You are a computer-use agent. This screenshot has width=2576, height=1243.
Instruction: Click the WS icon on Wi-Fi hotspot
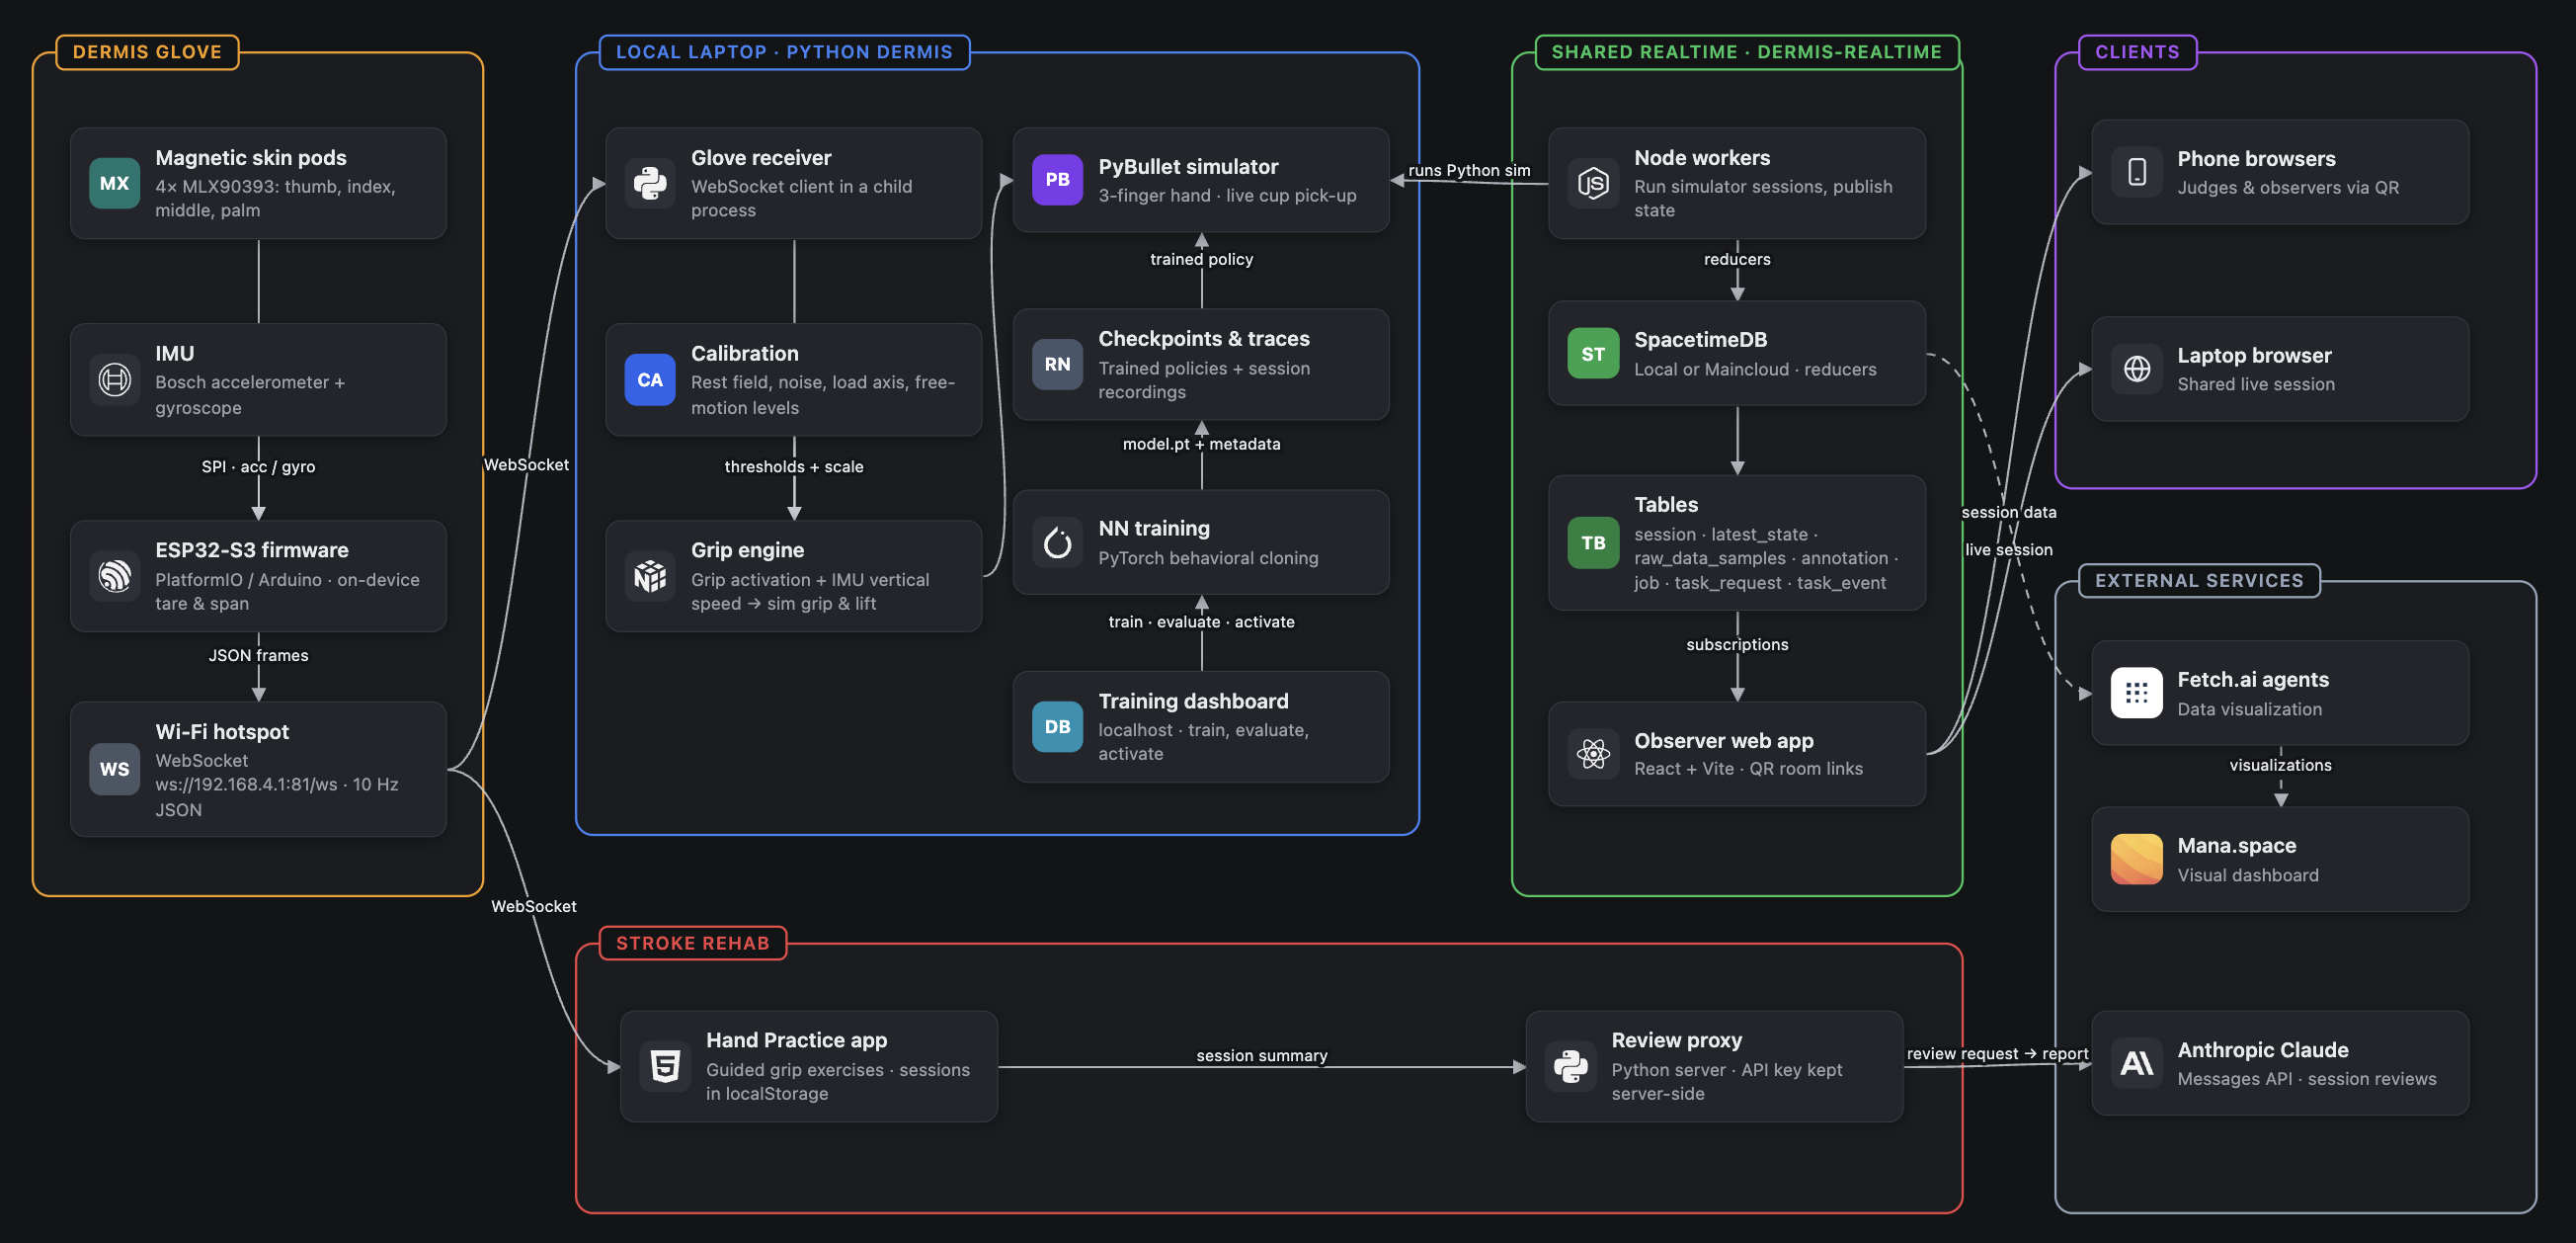click(x=114, y=769)
